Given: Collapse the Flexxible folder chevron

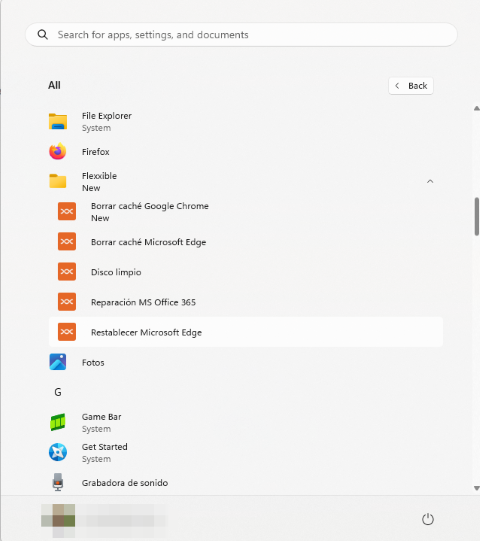Looking at the screenshot, I should click(x=430, y=181).
